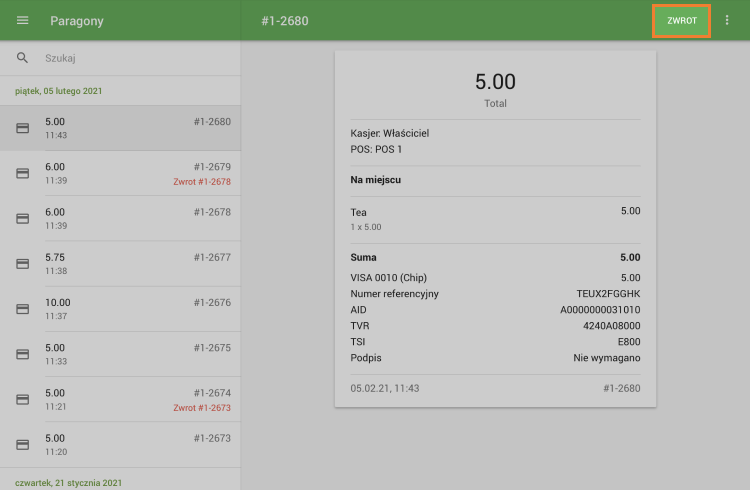The height and width of the screenshot is (490, 750).
Task: Open the three-dot more options menu
Action: pos(727,21)
